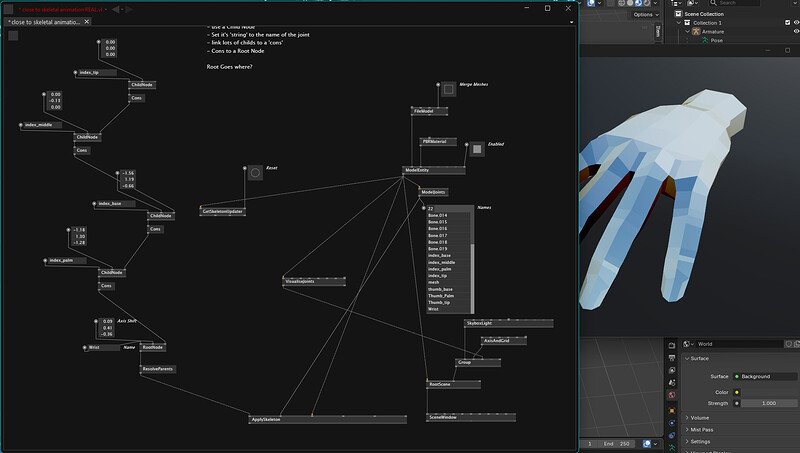Screen dimensions: 800x453
Task: Select the ResolveParents node
Action: (x=158, y=369)
